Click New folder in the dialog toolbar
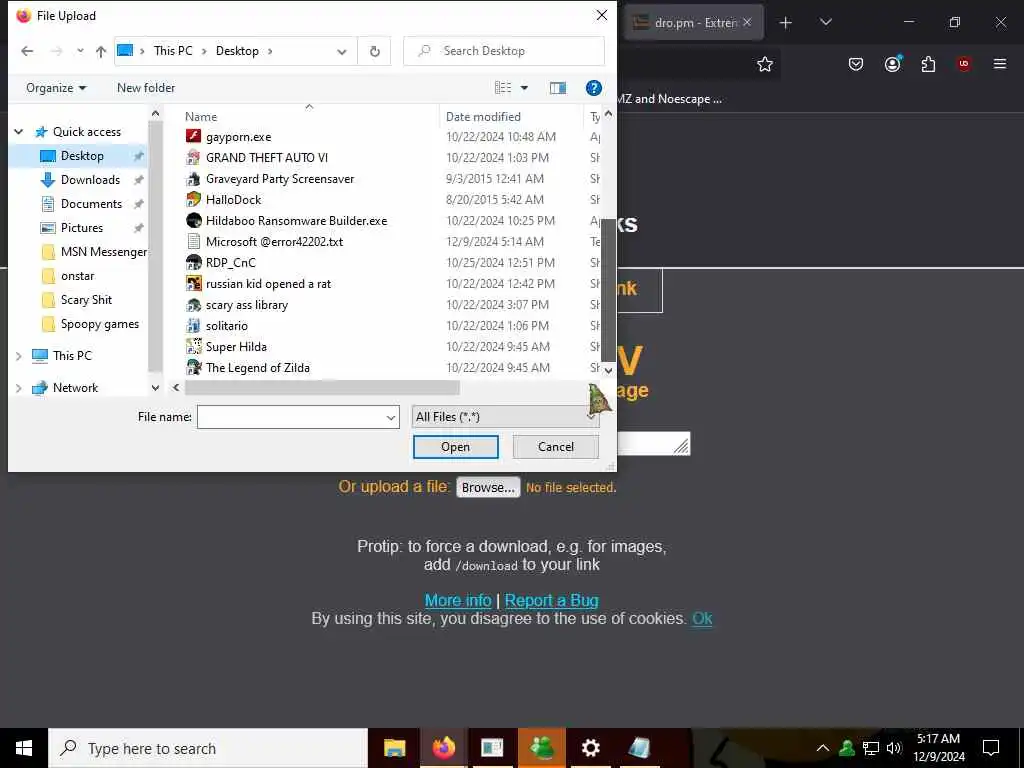 (x=146, y=88)
